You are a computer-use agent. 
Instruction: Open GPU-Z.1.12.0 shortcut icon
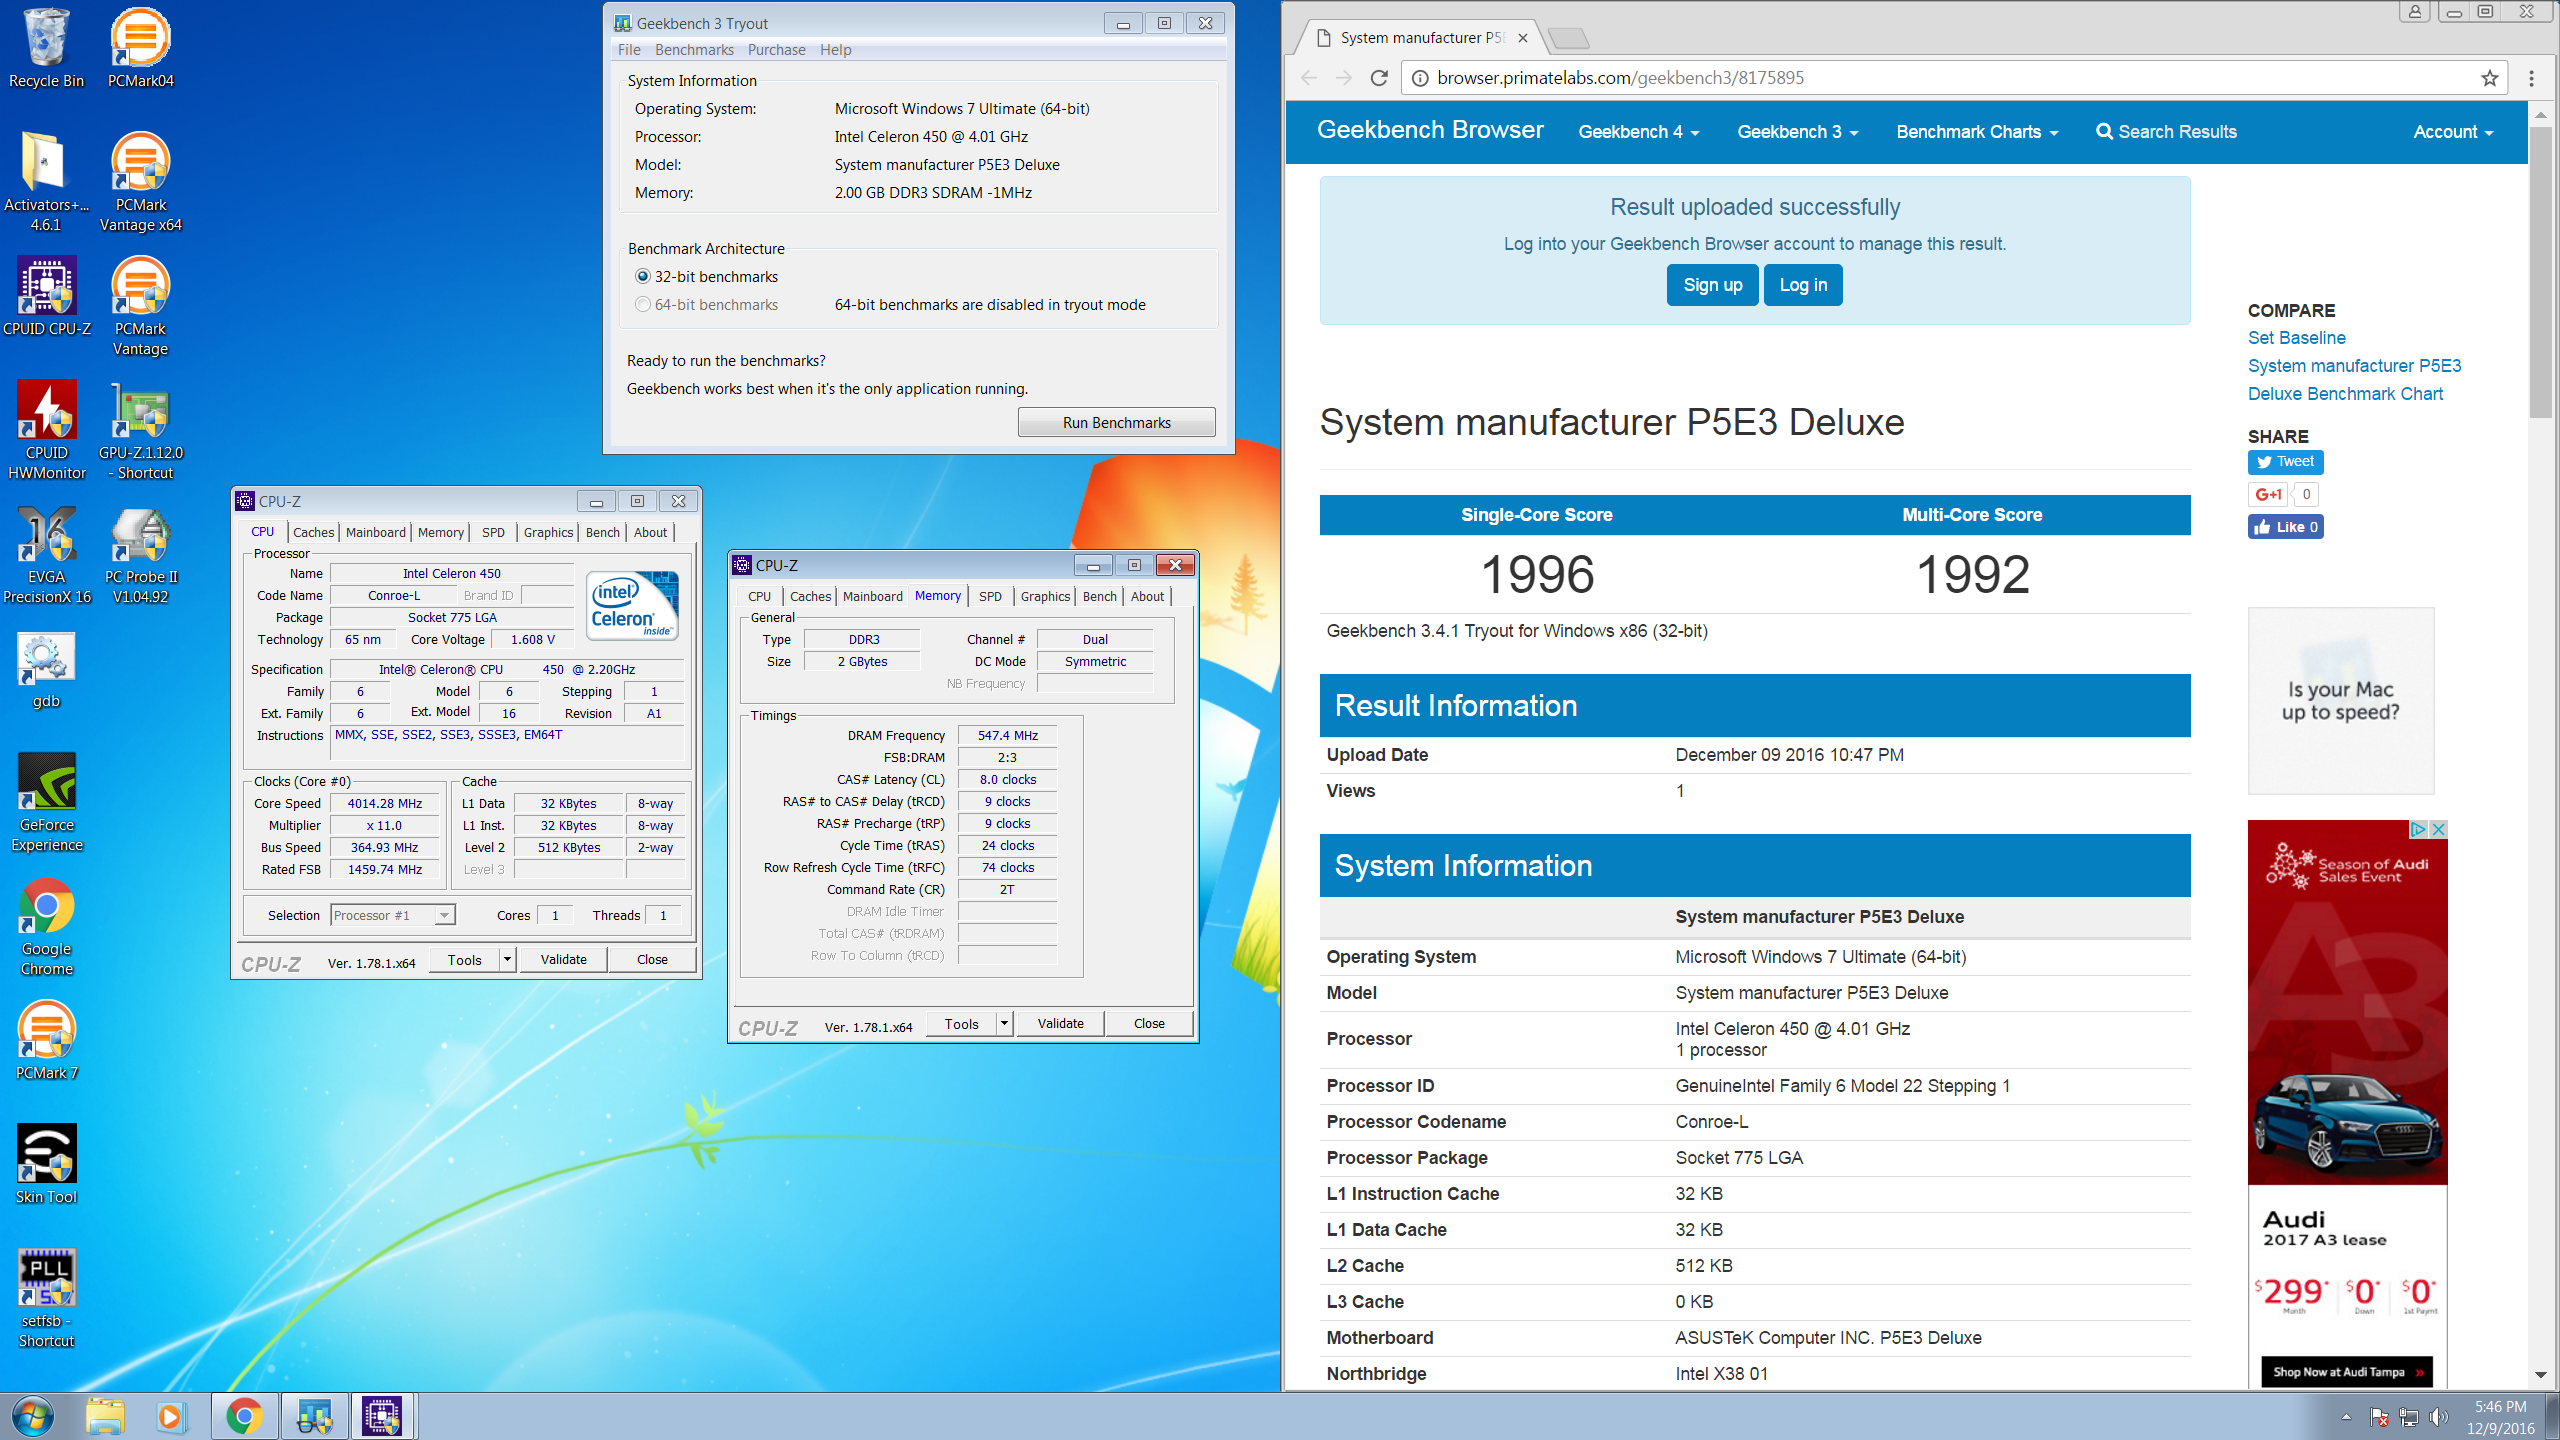click(140, 430)
